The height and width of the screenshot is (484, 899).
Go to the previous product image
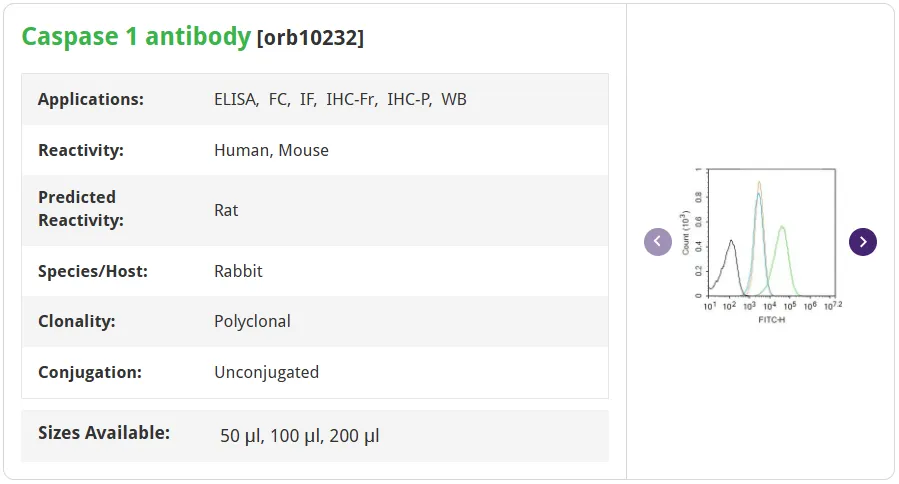pos(658,242)
